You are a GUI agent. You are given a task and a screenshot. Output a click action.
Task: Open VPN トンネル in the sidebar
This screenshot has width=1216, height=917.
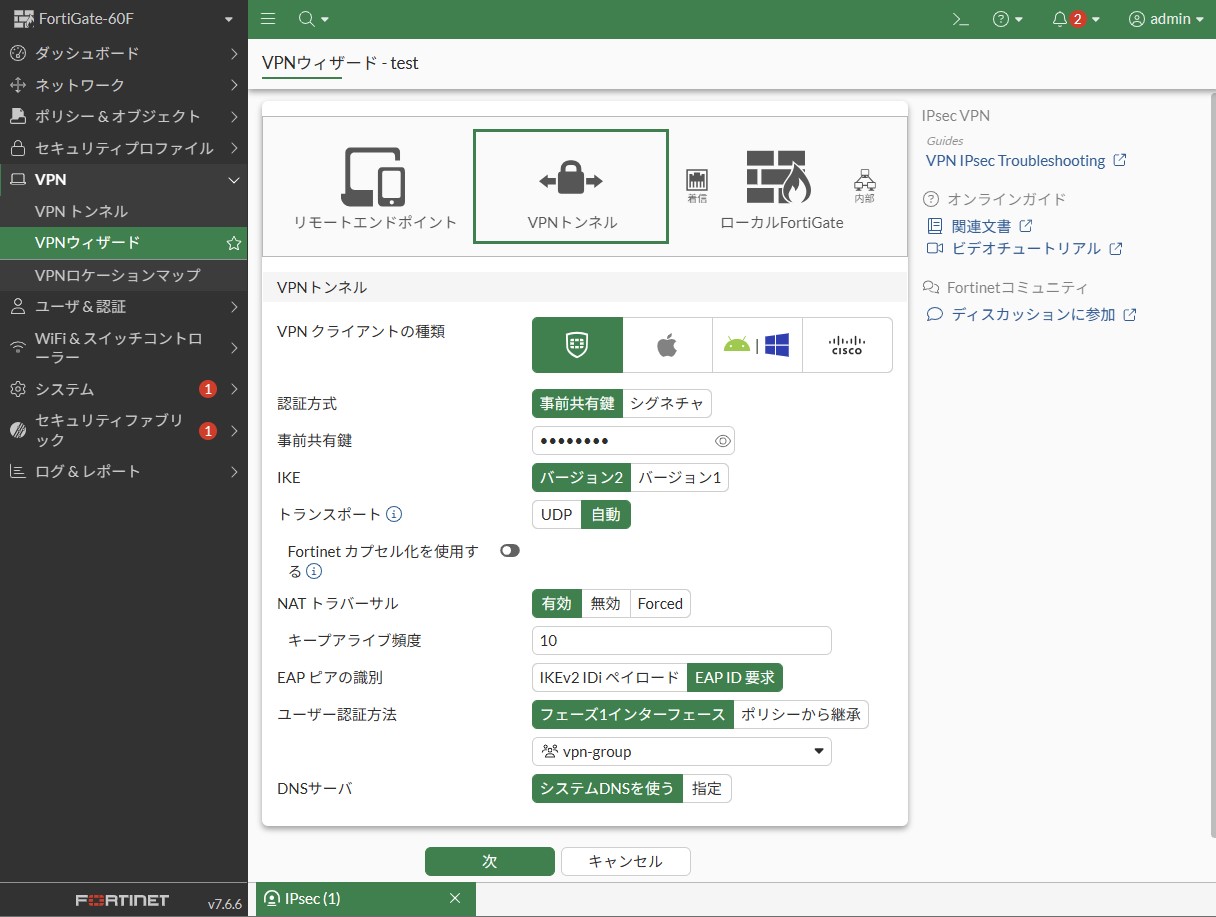(81, 211)
